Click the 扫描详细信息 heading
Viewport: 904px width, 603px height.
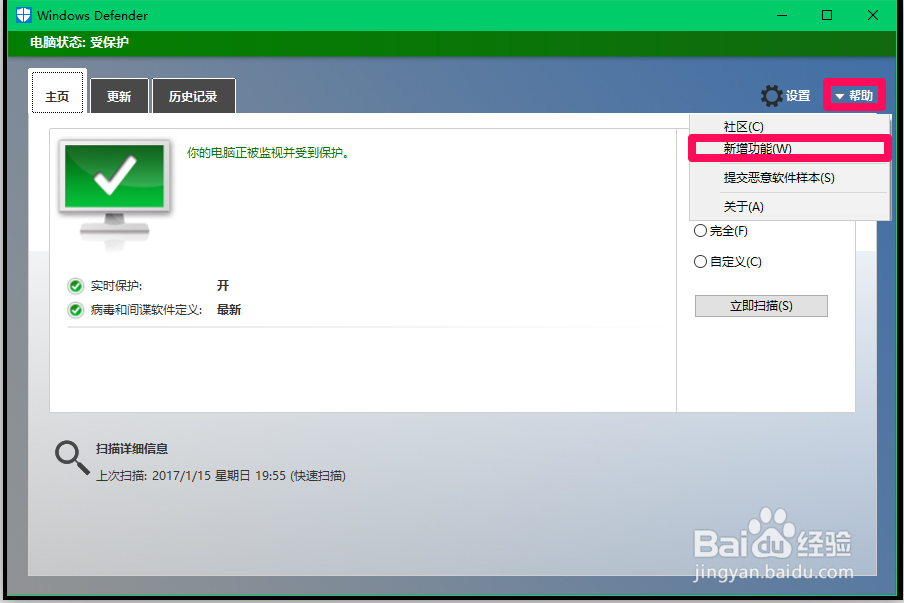tap(132, 449)
